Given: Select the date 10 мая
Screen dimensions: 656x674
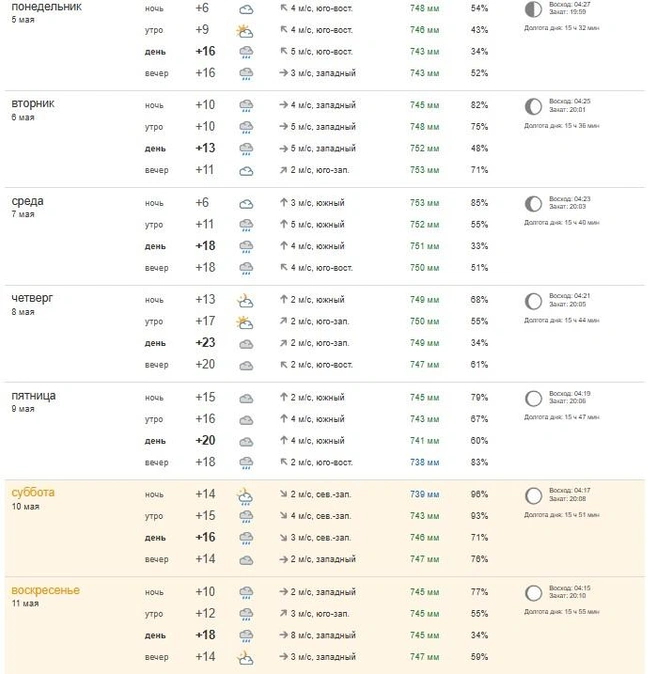Looking at the screenshot, I should [25, 506].
